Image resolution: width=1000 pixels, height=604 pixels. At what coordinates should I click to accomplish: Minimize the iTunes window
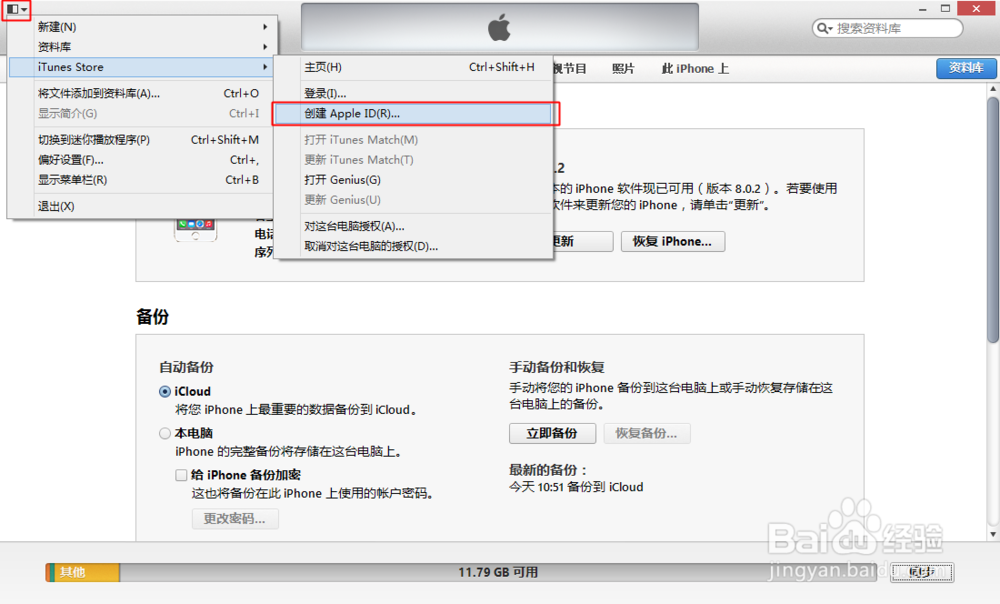(922, 9)
